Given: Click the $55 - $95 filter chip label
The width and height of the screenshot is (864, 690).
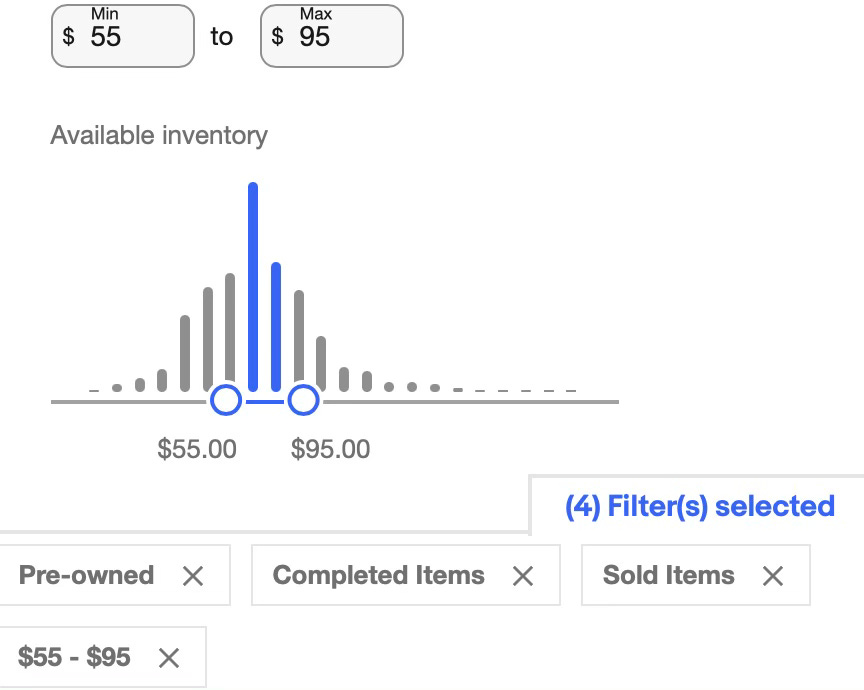Looking at the screenshot, I should coord(74,657).
